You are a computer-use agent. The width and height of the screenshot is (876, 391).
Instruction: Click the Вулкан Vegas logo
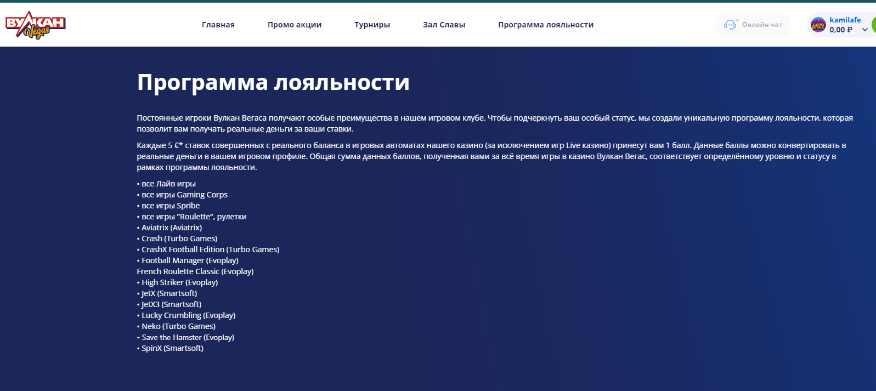36,25
